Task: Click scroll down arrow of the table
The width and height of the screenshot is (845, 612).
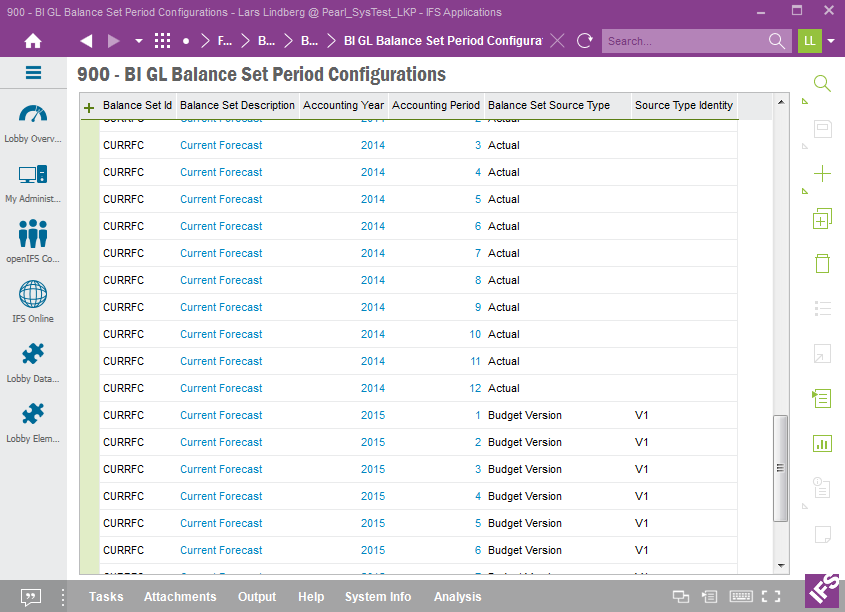Action: (x=781, y=566)
